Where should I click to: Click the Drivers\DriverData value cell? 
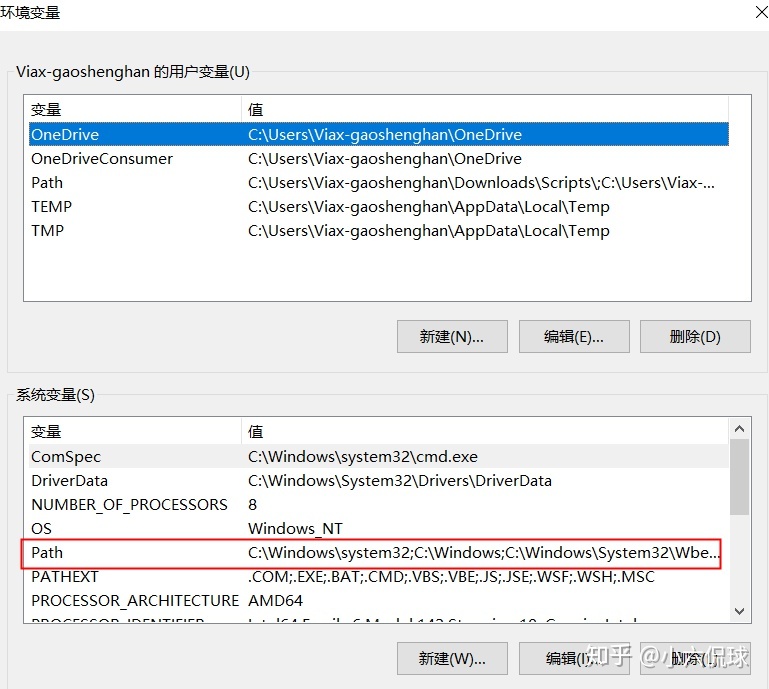[400, 481]
